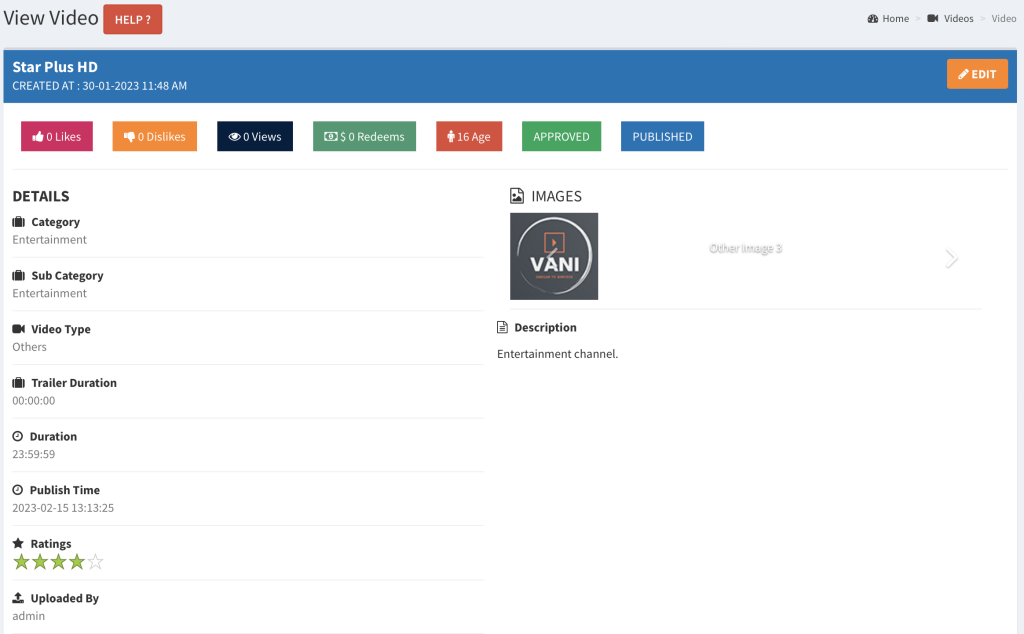Click the $ 0 Redeems badge

tap(364, 136)
